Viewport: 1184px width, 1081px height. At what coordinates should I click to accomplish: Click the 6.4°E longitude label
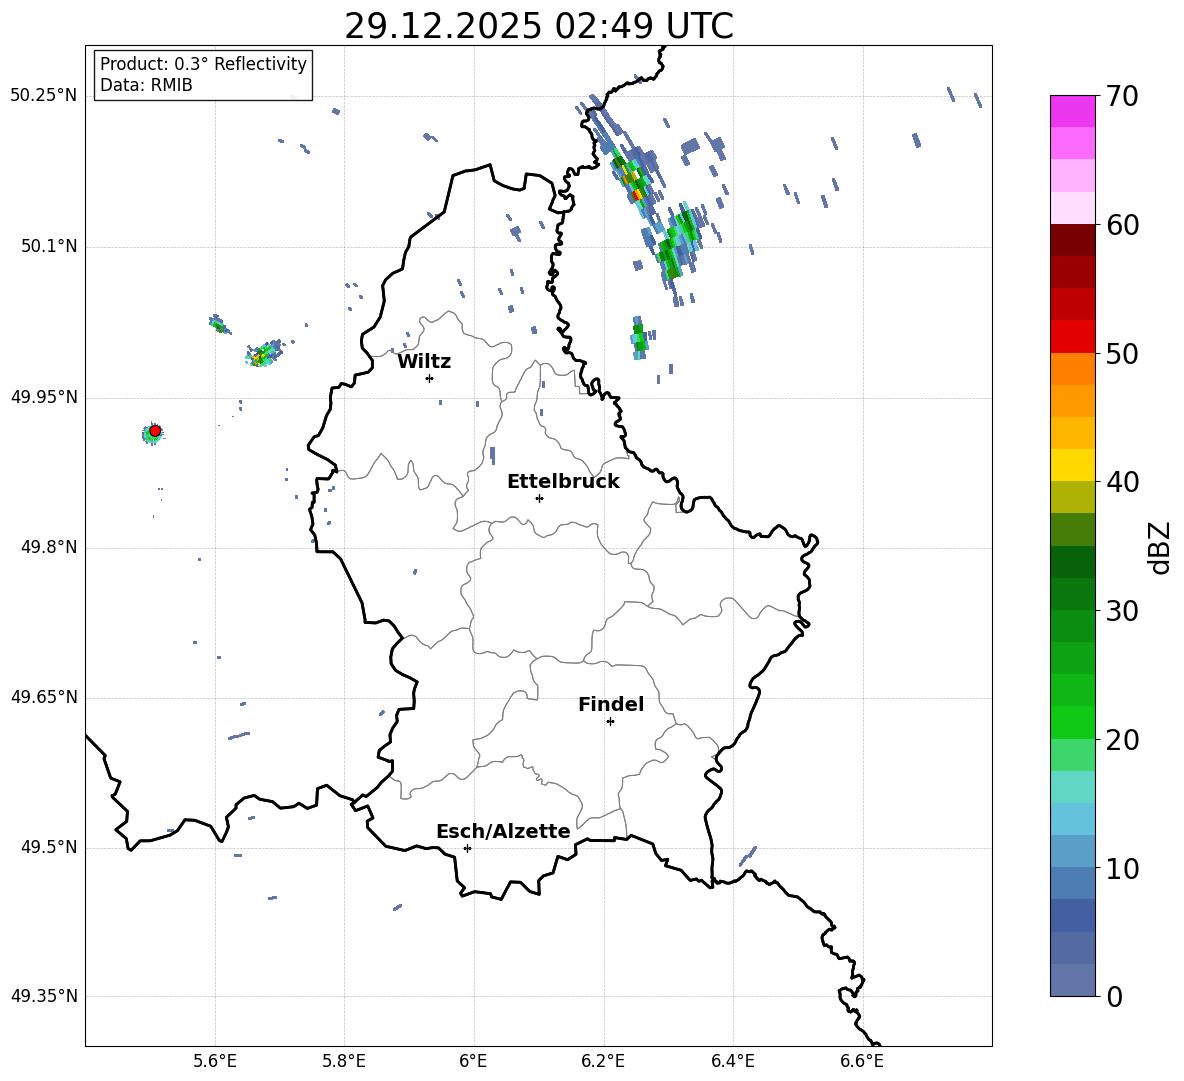(x=732, y=1061)
